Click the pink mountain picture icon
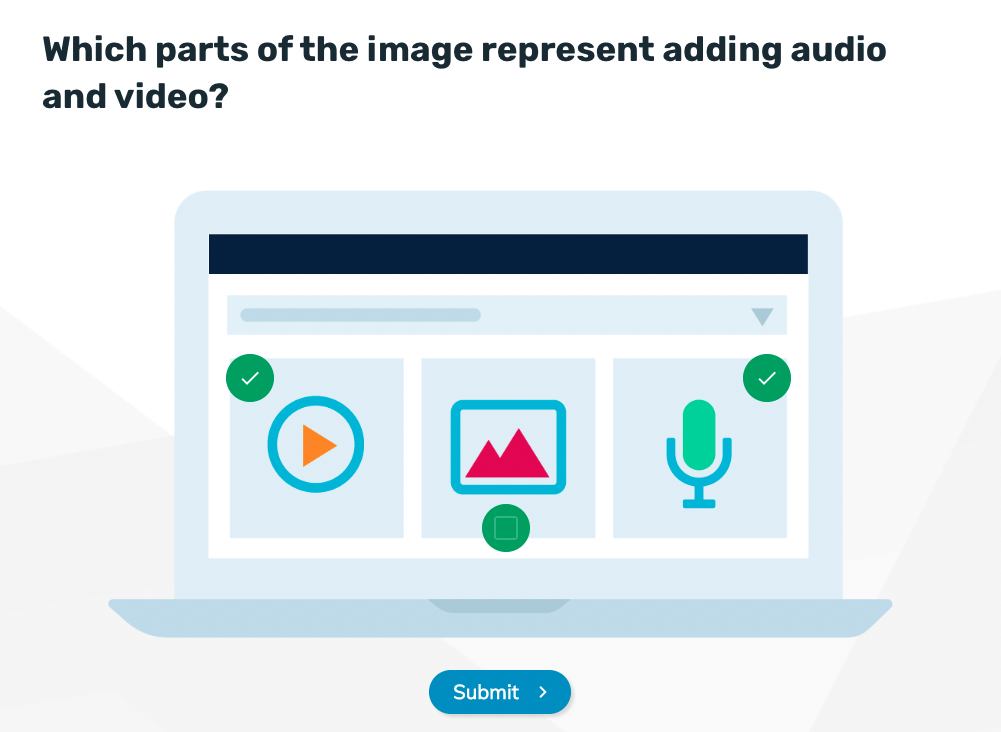1001x732 pixels. (x=508, y=447)
